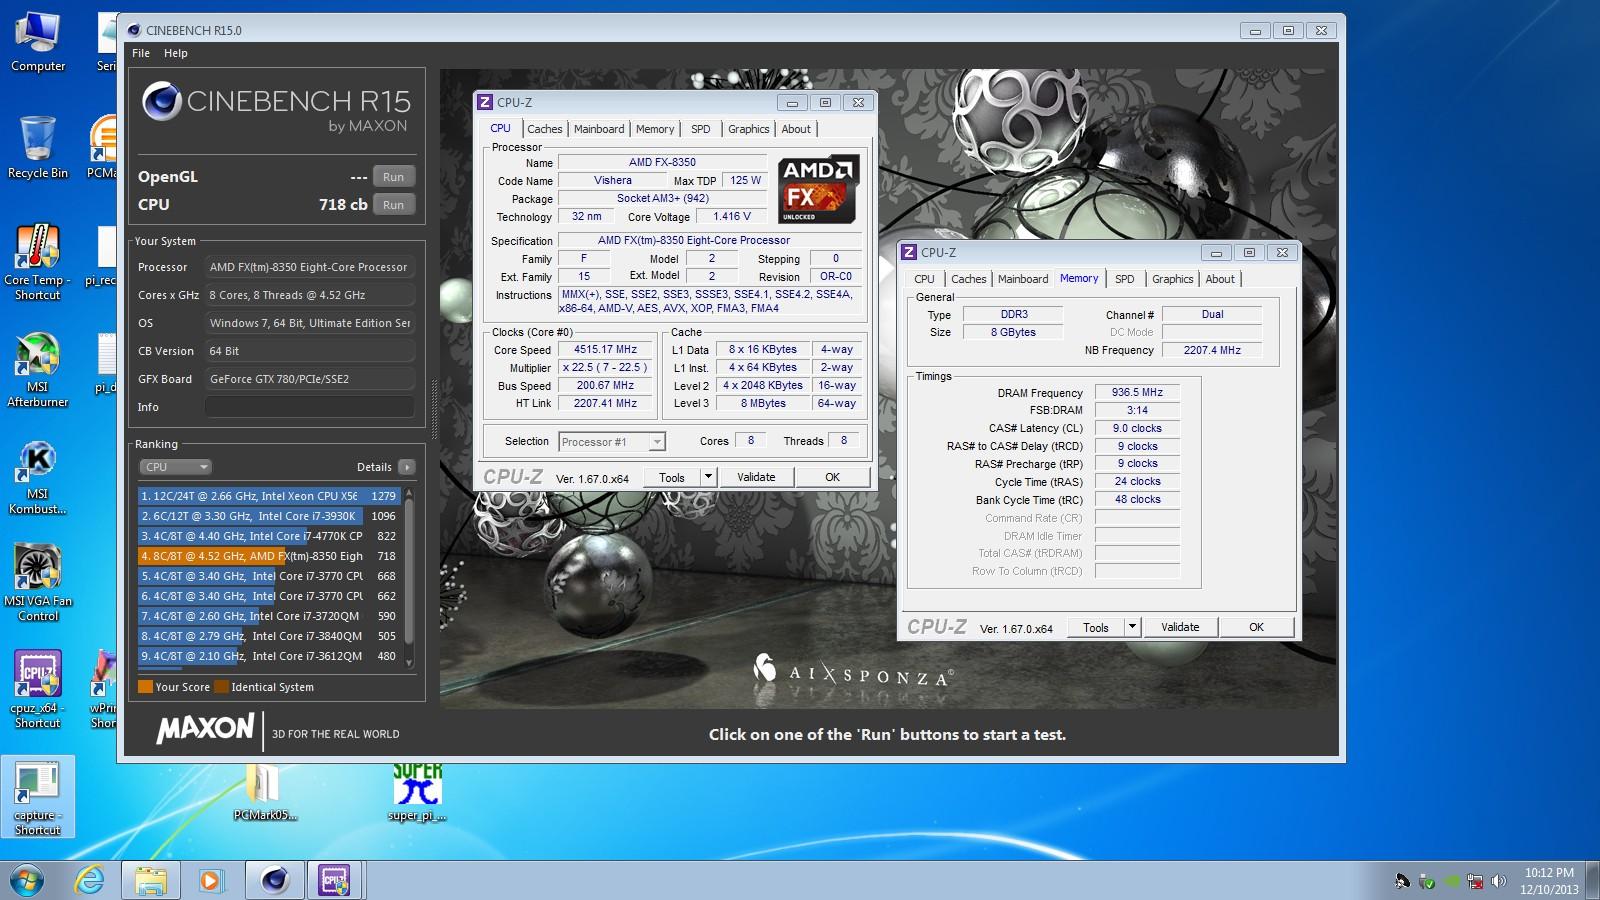Click the network icon in system tray
Image resolution: width=1600 pixels, height=900 pixels.
1474,881
